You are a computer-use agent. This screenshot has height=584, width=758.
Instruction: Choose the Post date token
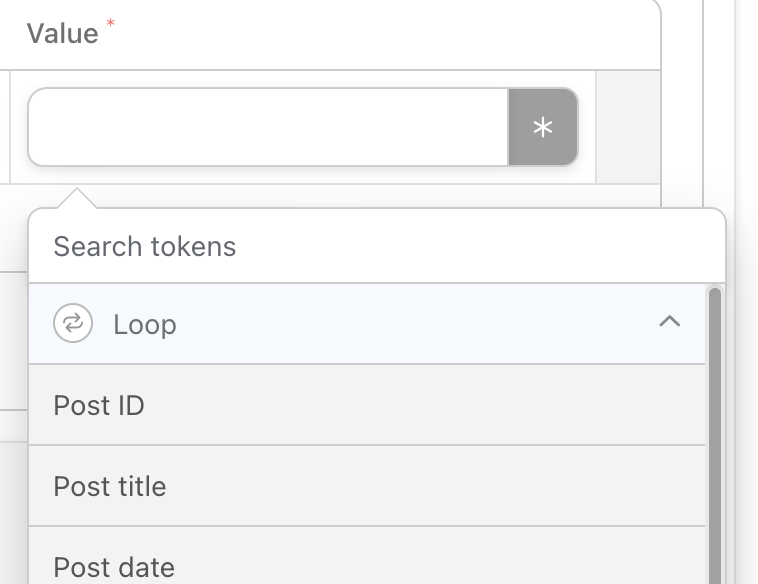click(367, 556)
